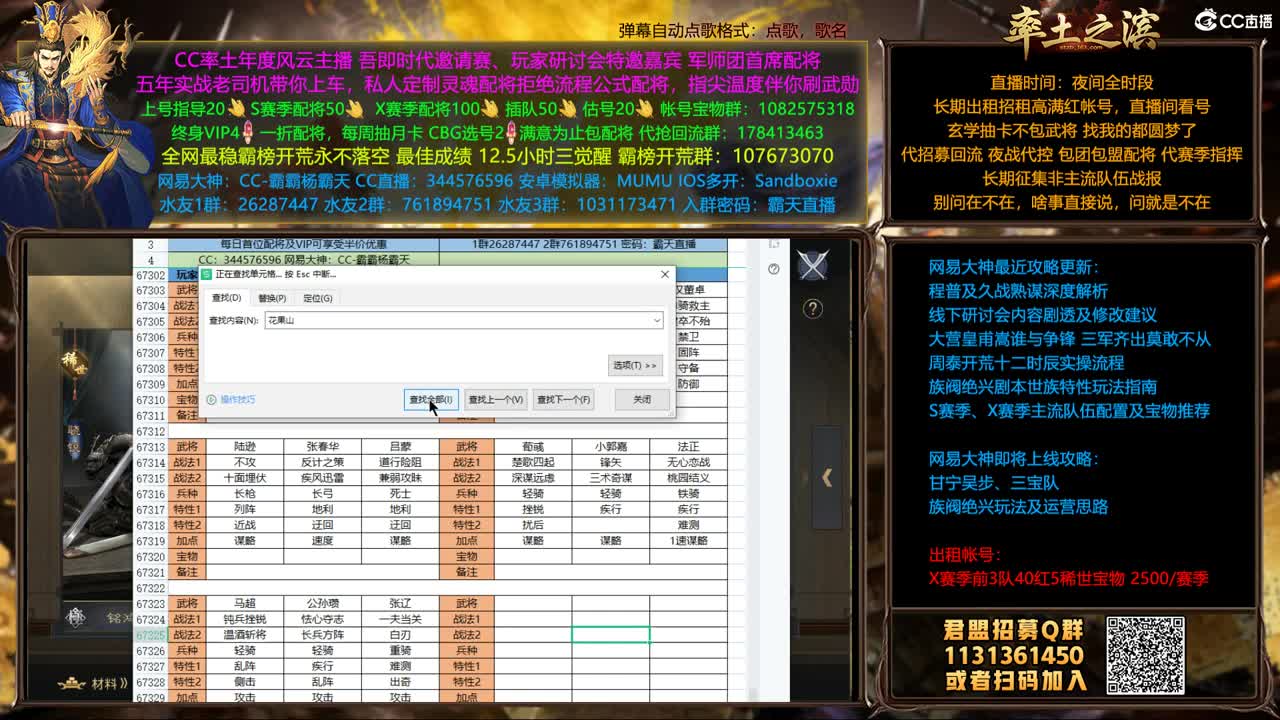Select cell 1速谋略
The image size is (1280, 720).
[x=688, y=541]
